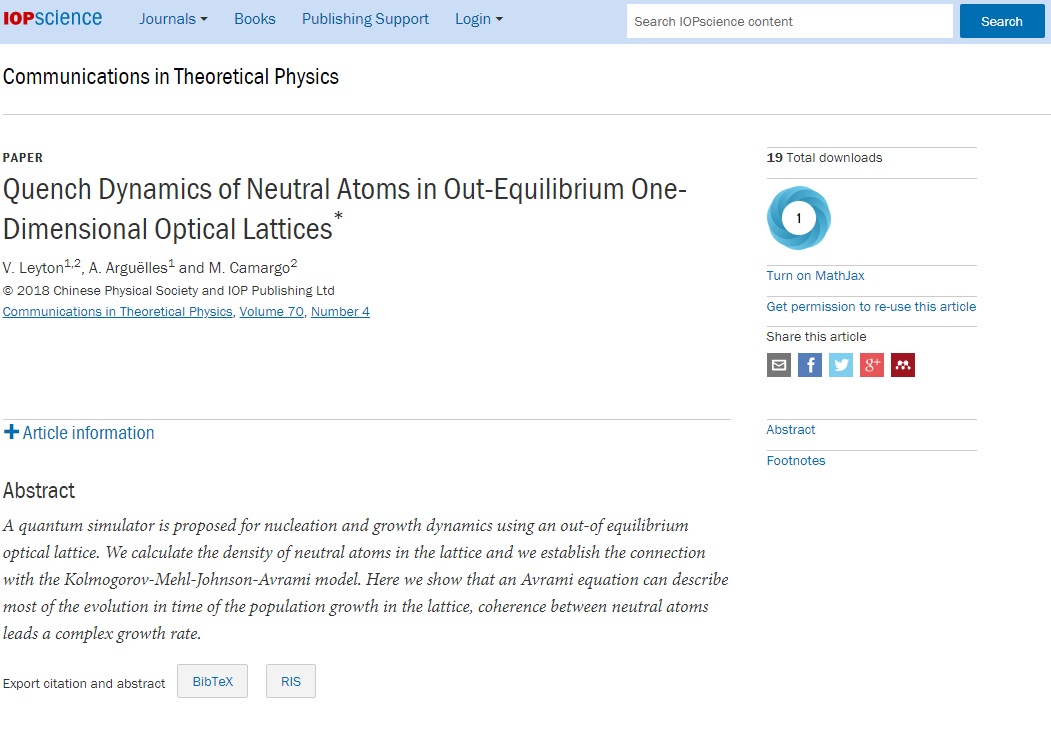Open the Books menu item
This screenshot has height=733, width=1051.
[x=255, y=19]
